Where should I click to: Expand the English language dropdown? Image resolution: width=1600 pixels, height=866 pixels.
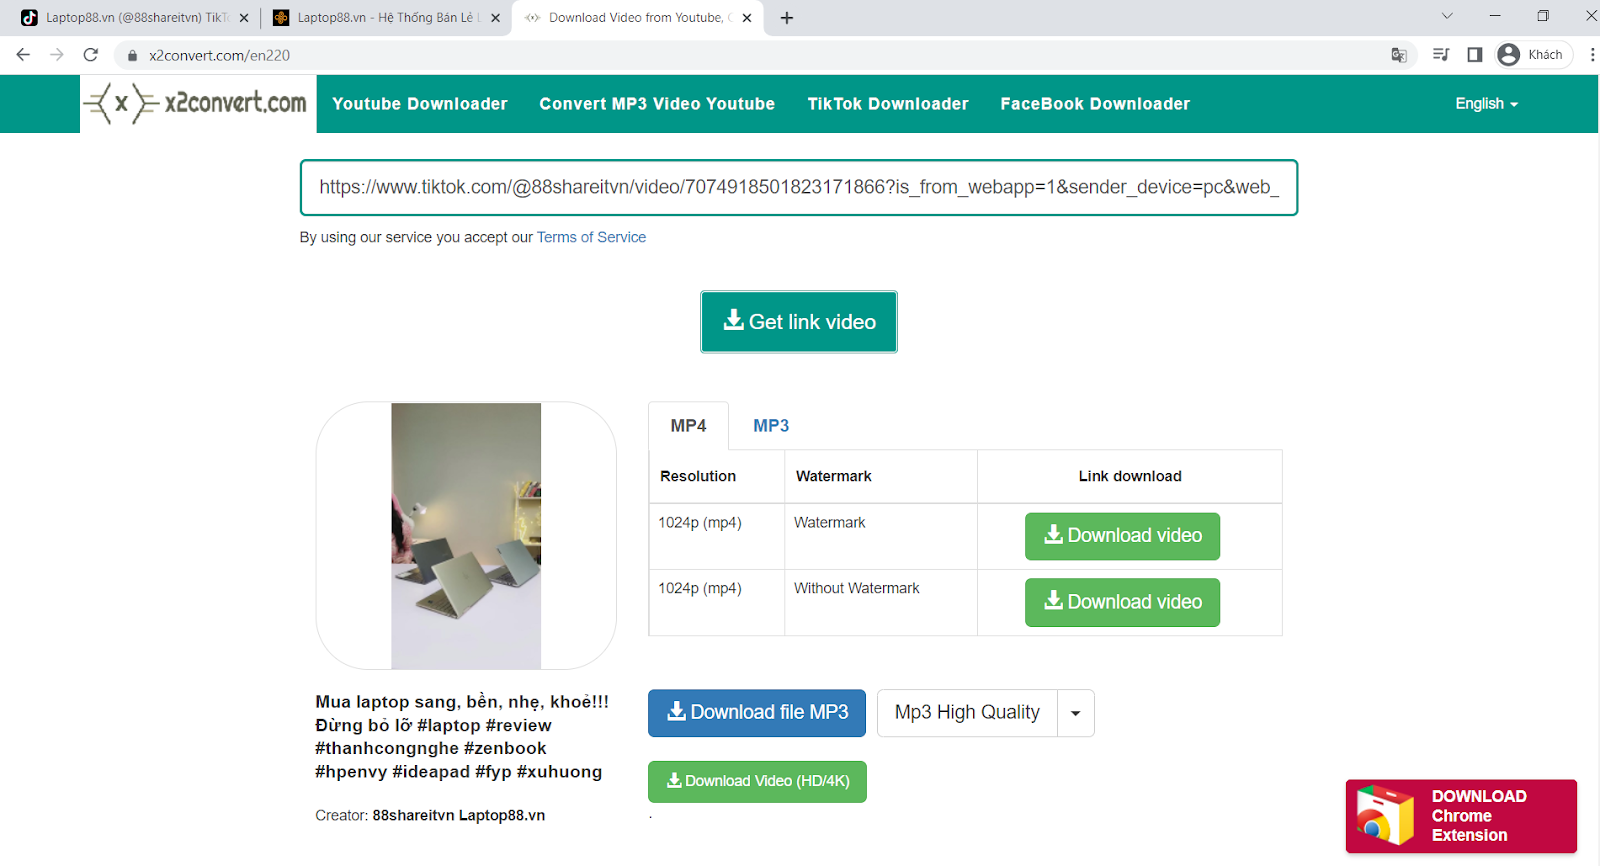(1486, 104)
